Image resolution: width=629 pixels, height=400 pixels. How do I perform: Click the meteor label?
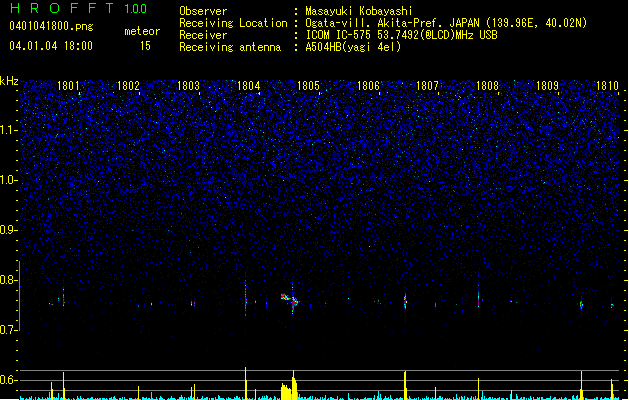tap(142, 31)
